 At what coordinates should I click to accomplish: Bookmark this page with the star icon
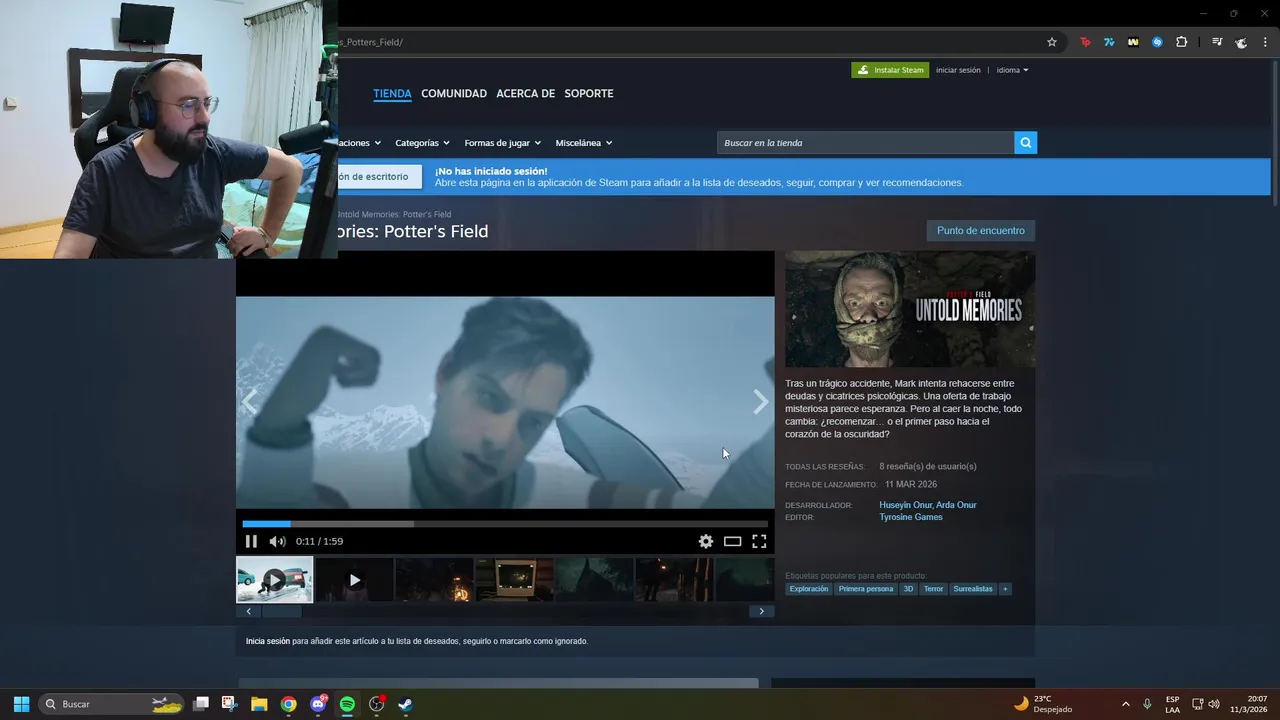[1052, 42]
